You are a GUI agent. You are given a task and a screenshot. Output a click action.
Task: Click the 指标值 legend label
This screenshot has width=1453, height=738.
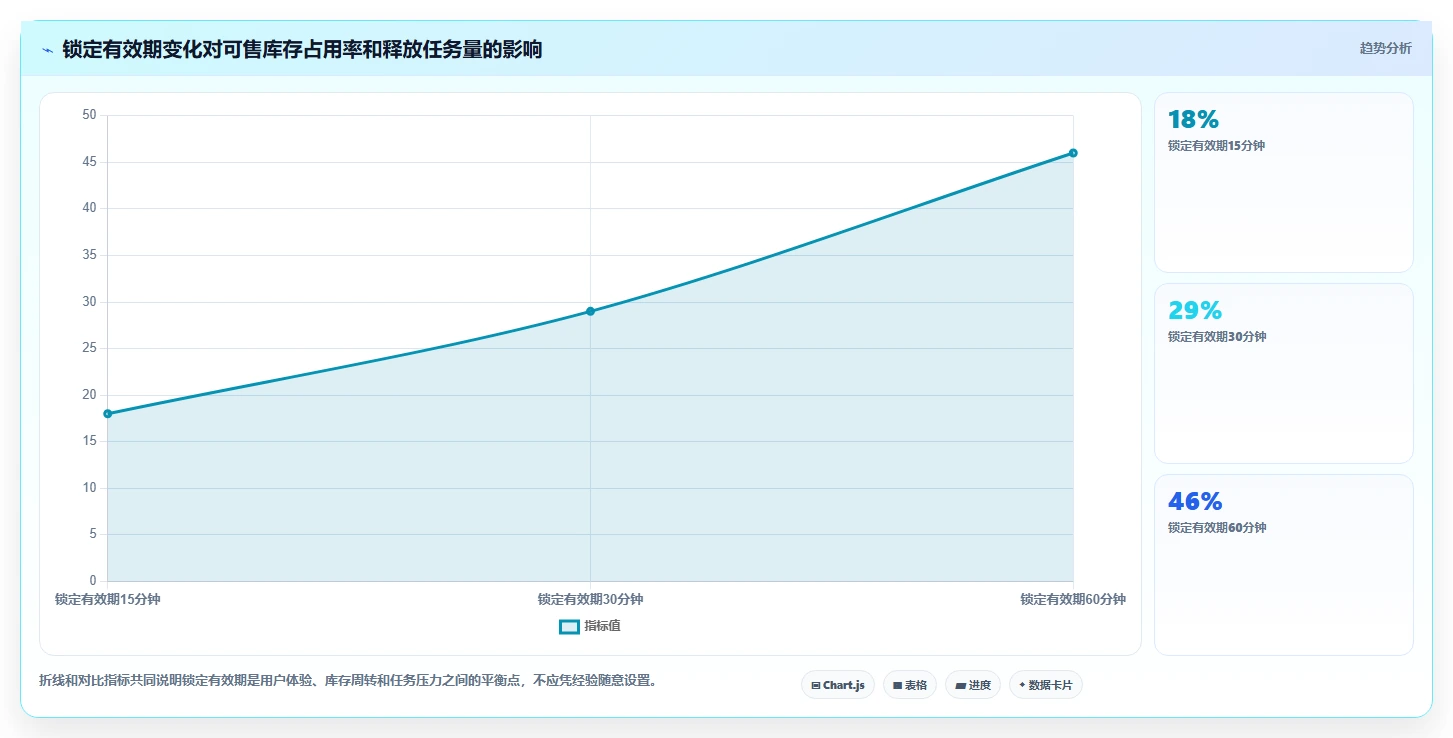click(602, 626)
